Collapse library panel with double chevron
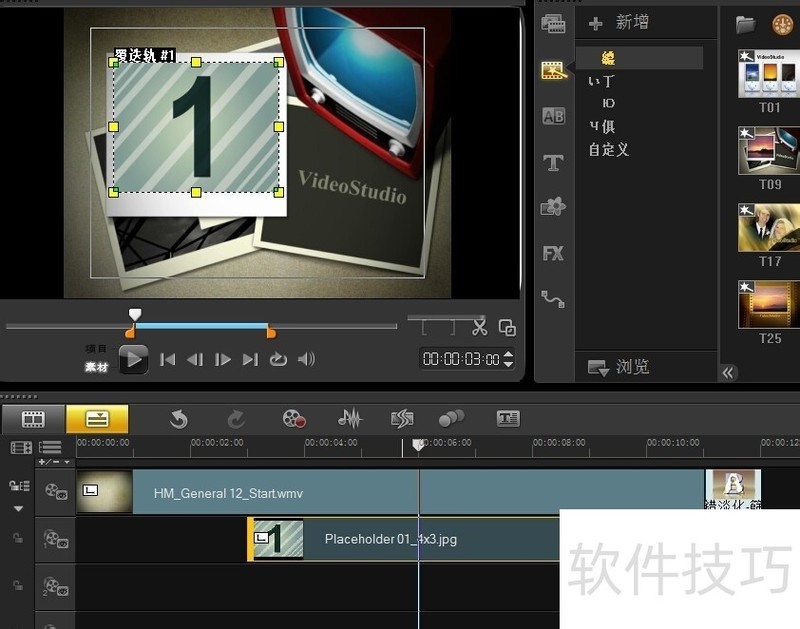Viewport: 800px width, 629px height. (x=728, y=372)
